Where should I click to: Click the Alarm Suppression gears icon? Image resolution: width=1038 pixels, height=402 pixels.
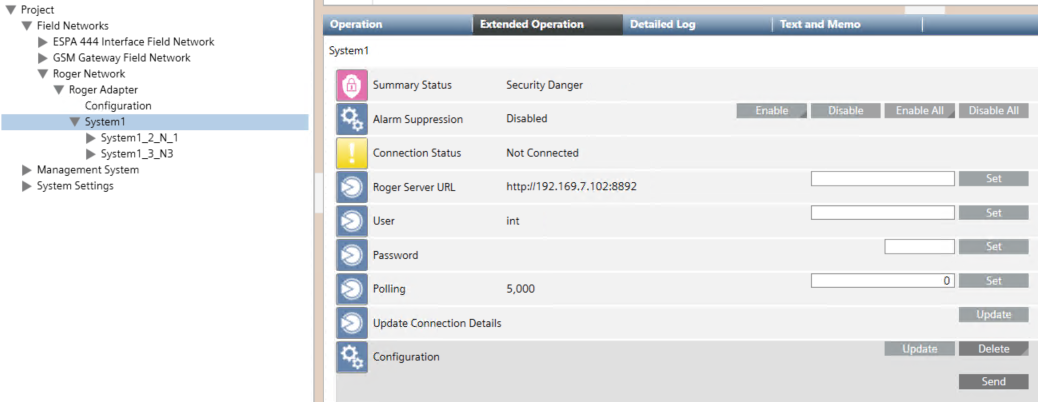(x=351, y=119)
